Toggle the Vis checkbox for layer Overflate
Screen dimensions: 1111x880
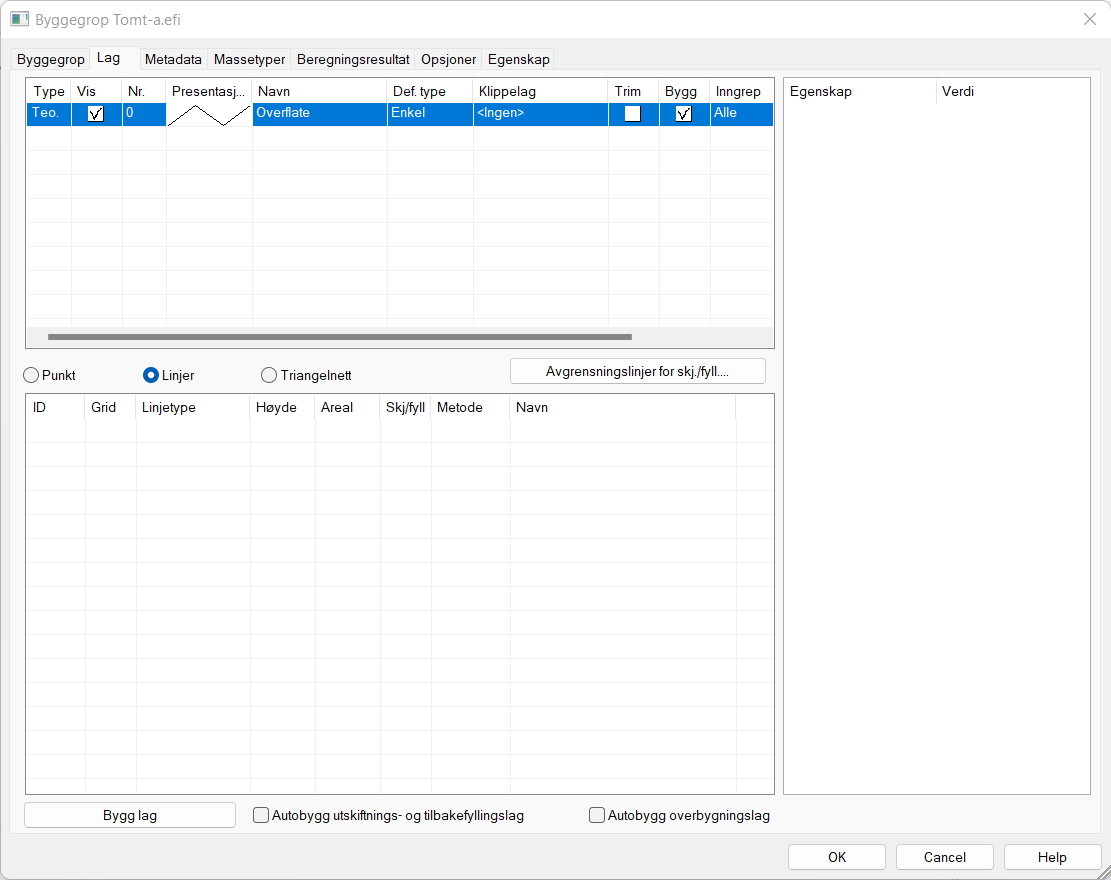click(x=96, y=114)
